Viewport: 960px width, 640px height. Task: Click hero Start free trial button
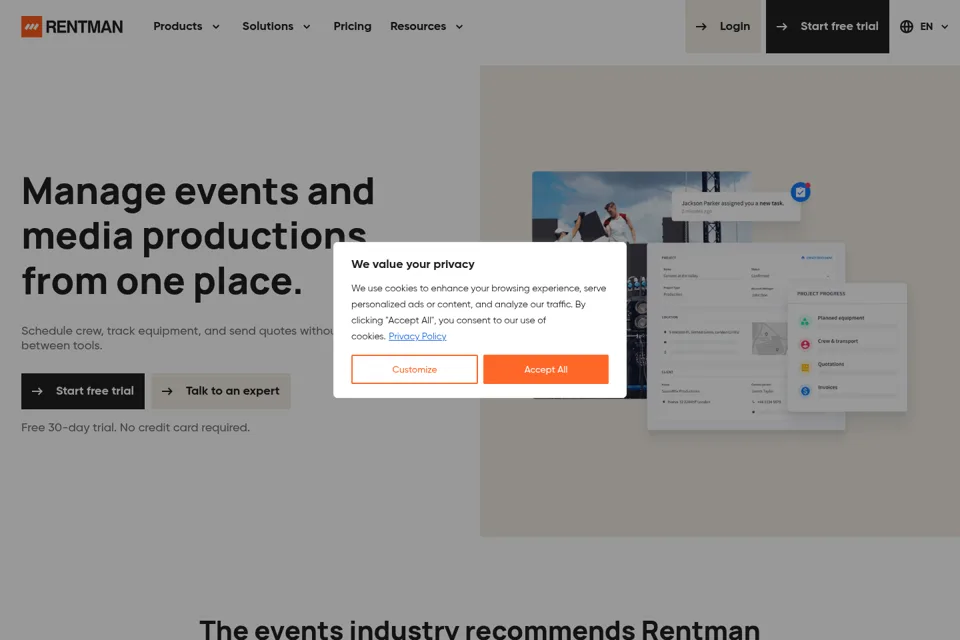pyautogui.click(x=83, y=391)
